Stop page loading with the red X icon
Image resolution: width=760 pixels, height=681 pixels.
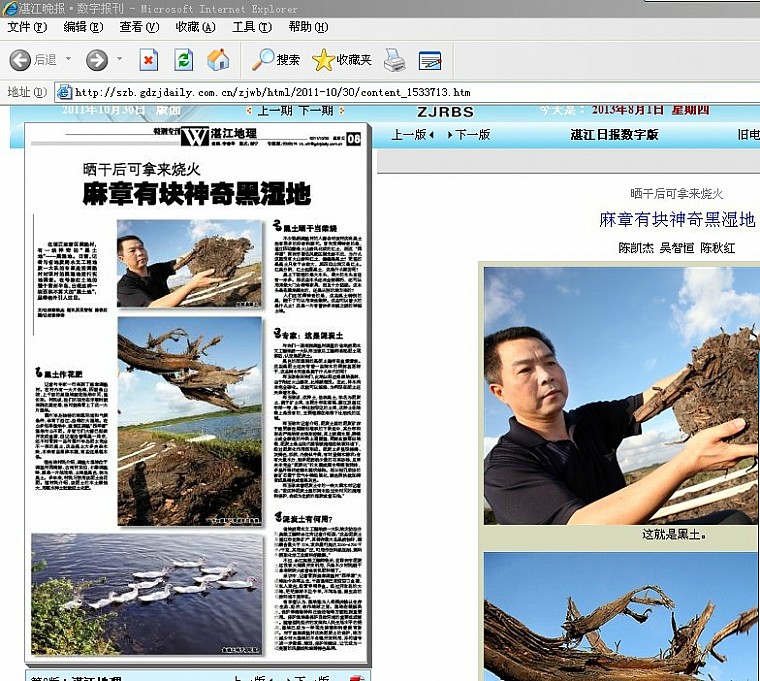[x=148, y=60]
